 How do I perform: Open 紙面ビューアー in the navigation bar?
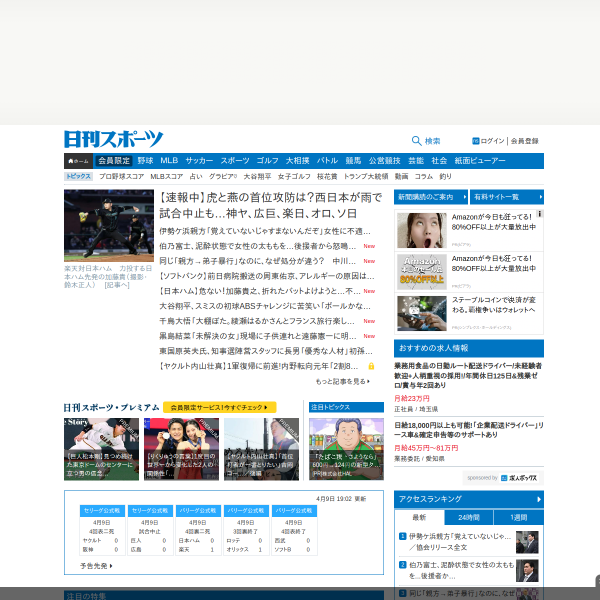[x=480, y=161]
